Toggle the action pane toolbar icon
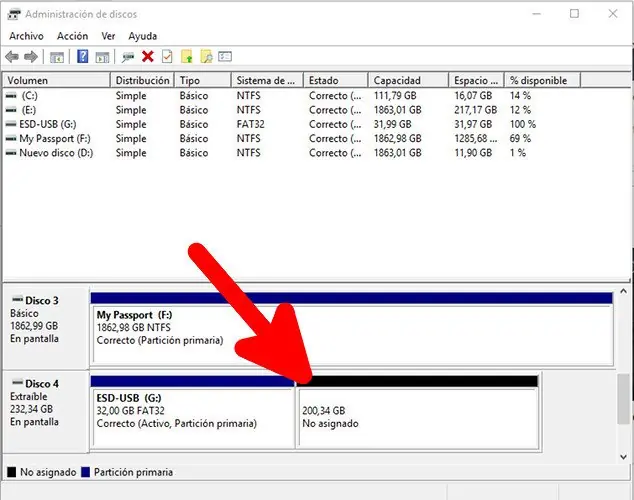Screen dimensions: 634x500 coord(102,57)
